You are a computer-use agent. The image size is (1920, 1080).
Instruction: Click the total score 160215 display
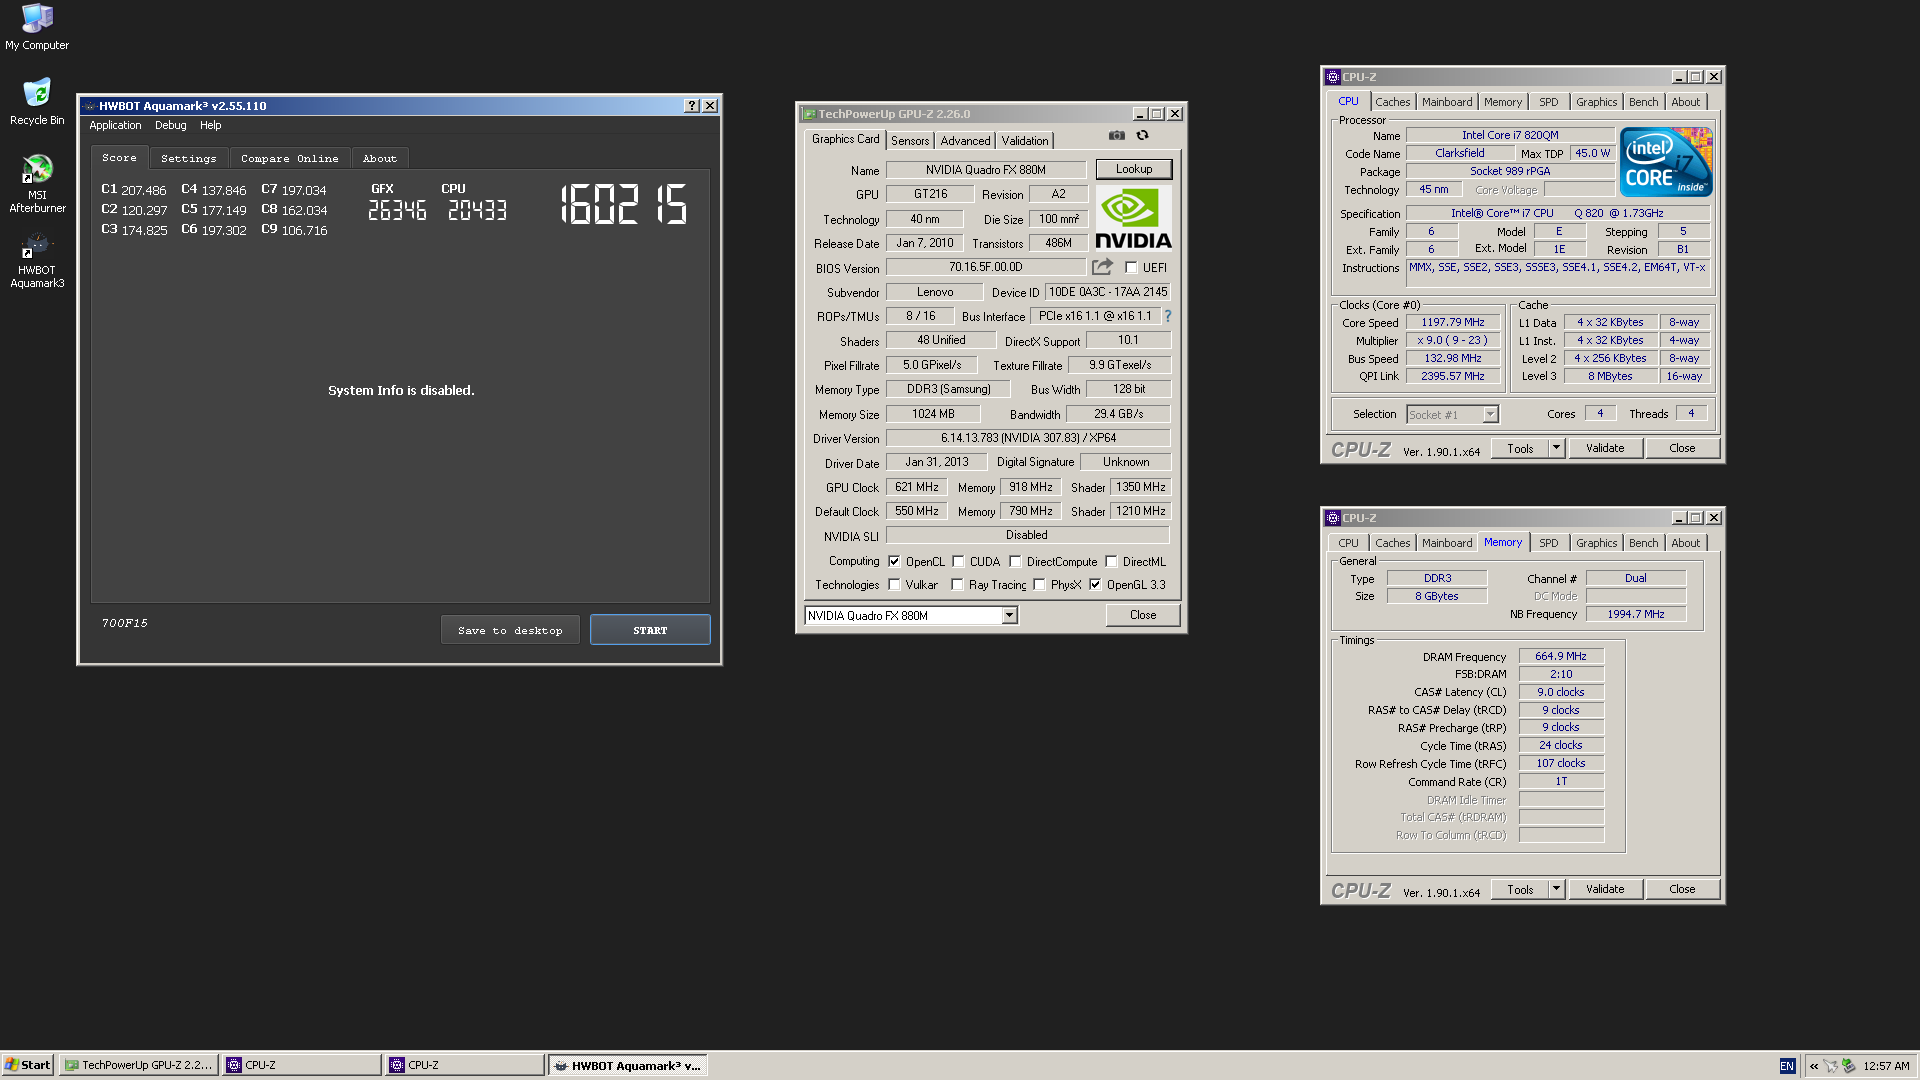(x=624, y=204)
